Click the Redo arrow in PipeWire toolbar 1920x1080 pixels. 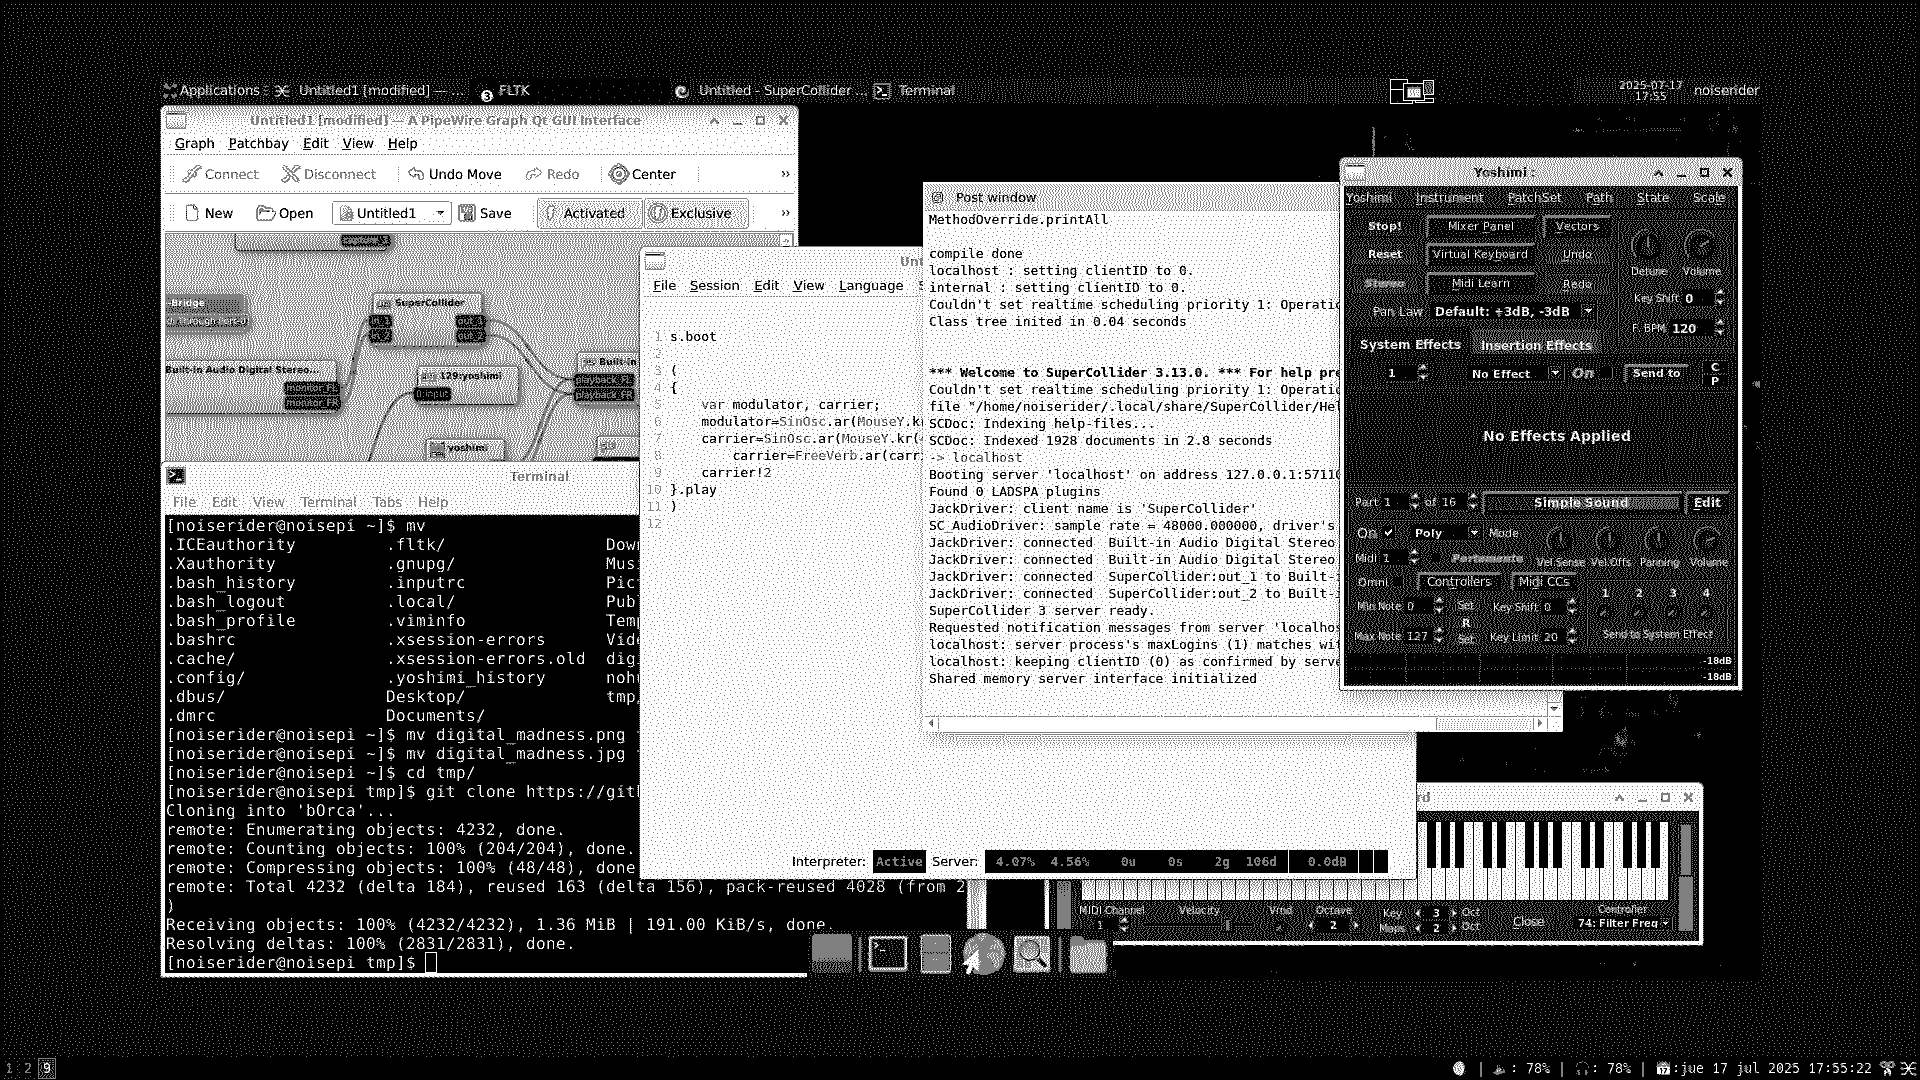[x=534, y=174]
